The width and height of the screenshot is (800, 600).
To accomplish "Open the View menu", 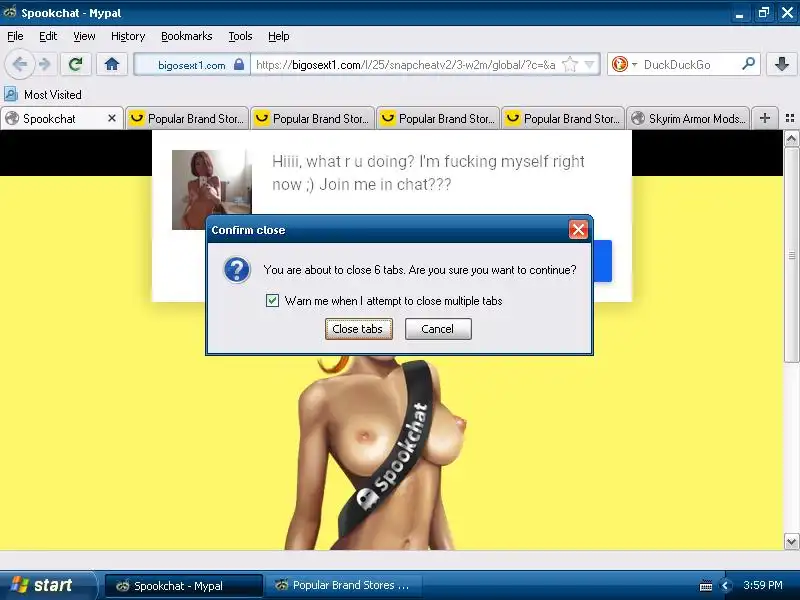I will (84, 36).
